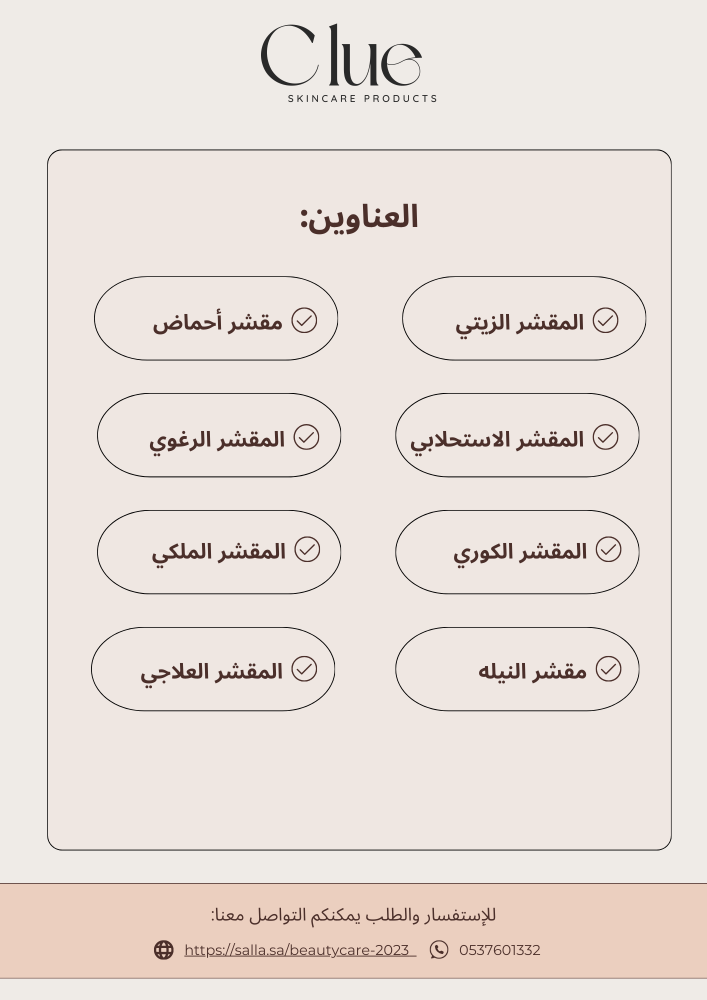Click the العناوين heading text

[x=359, y=217]
